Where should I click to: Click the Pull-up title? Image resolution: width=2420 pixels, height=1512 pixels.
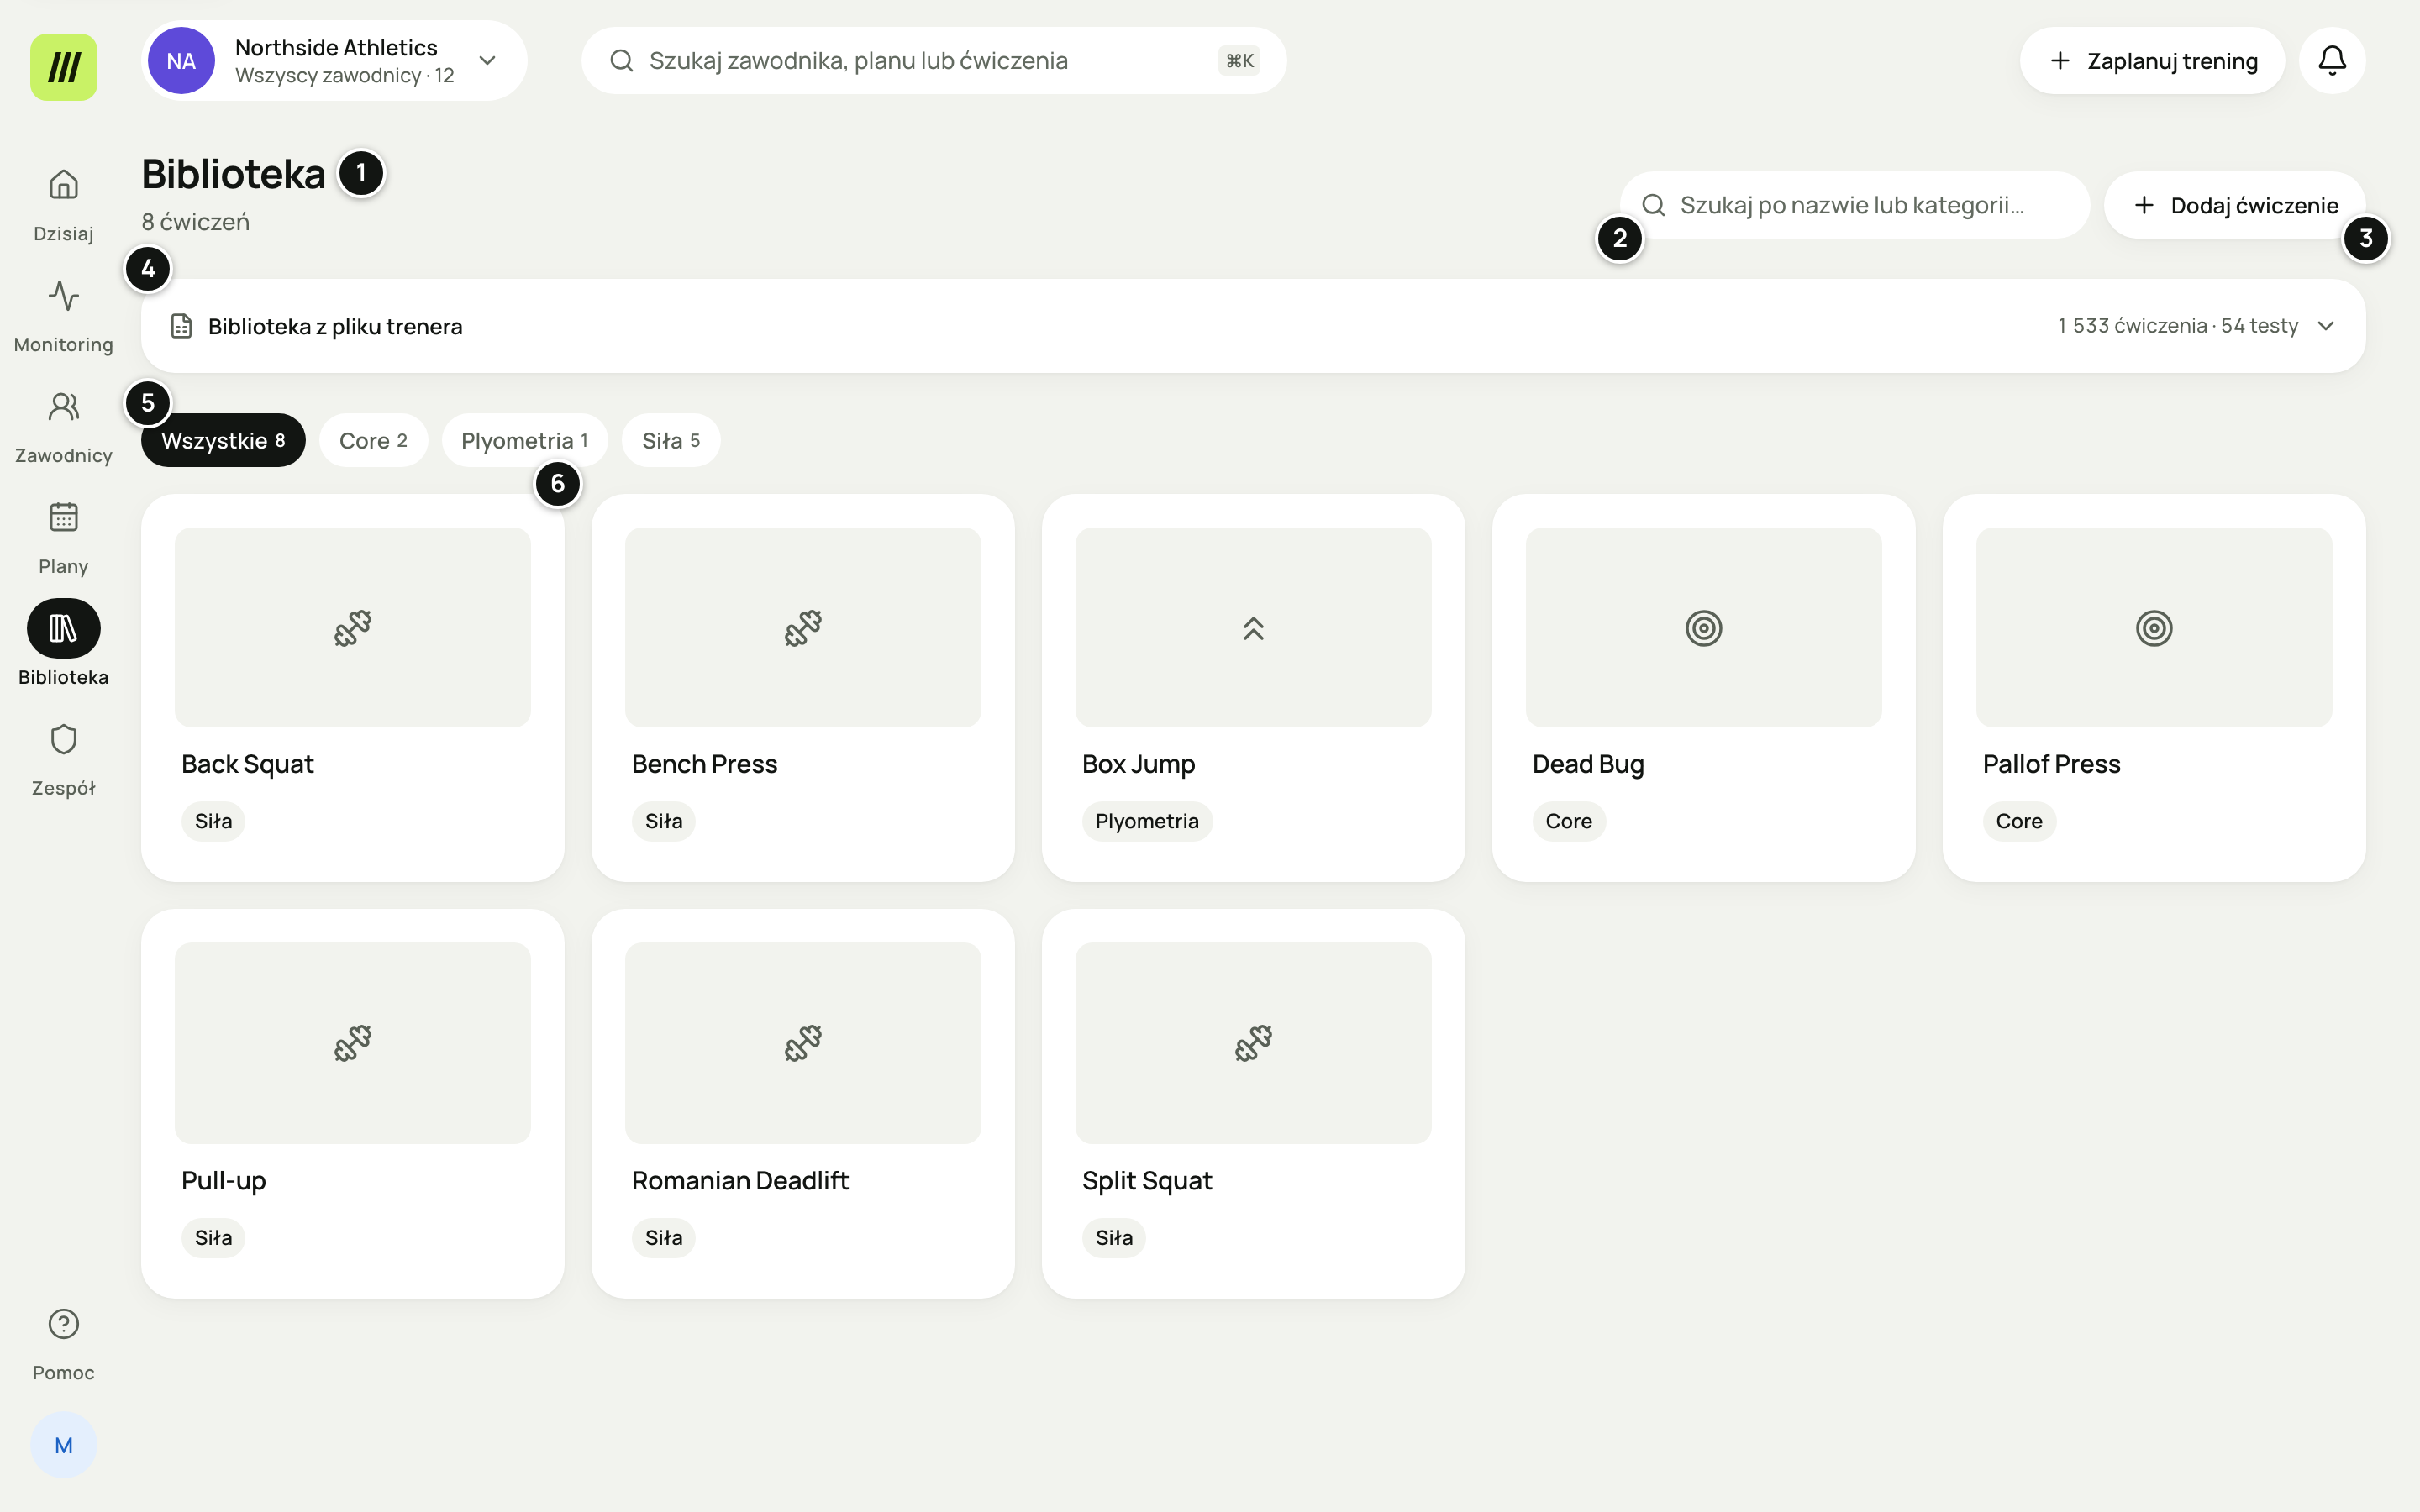[223, 1180]
